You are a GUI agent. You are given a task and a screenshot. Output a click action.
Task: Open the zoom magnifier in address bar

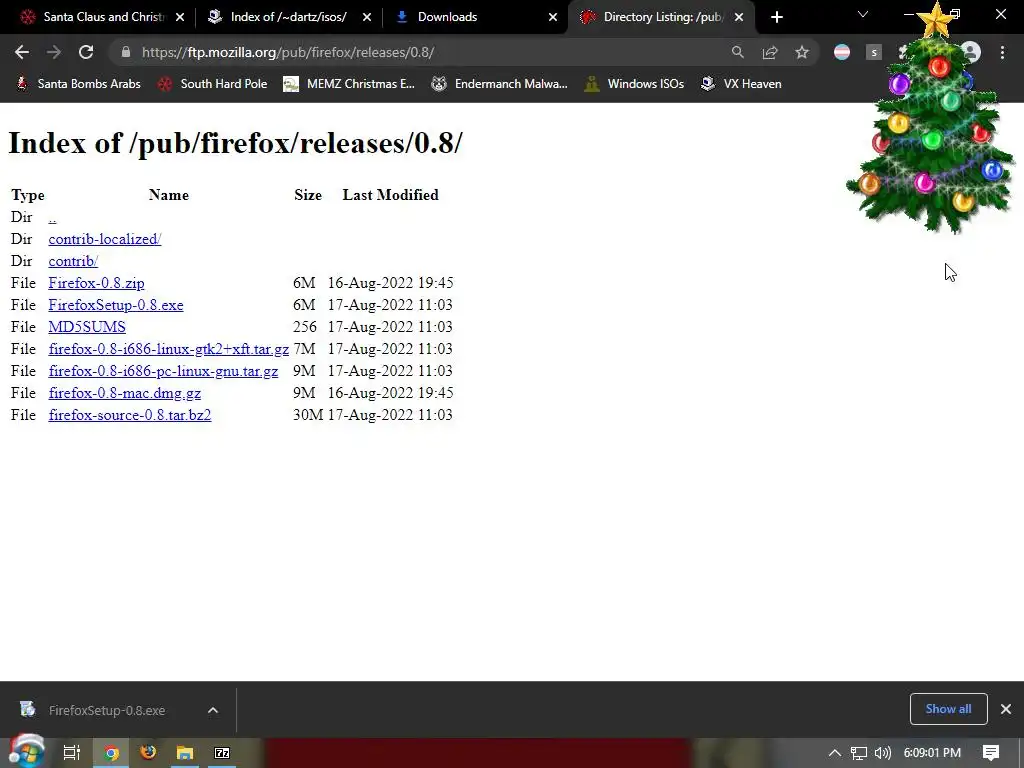coord(737,52)
